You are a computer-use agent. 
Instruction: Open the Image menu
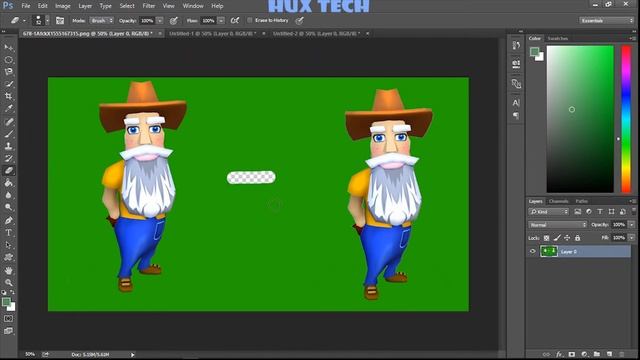click(x=62, y=6)
